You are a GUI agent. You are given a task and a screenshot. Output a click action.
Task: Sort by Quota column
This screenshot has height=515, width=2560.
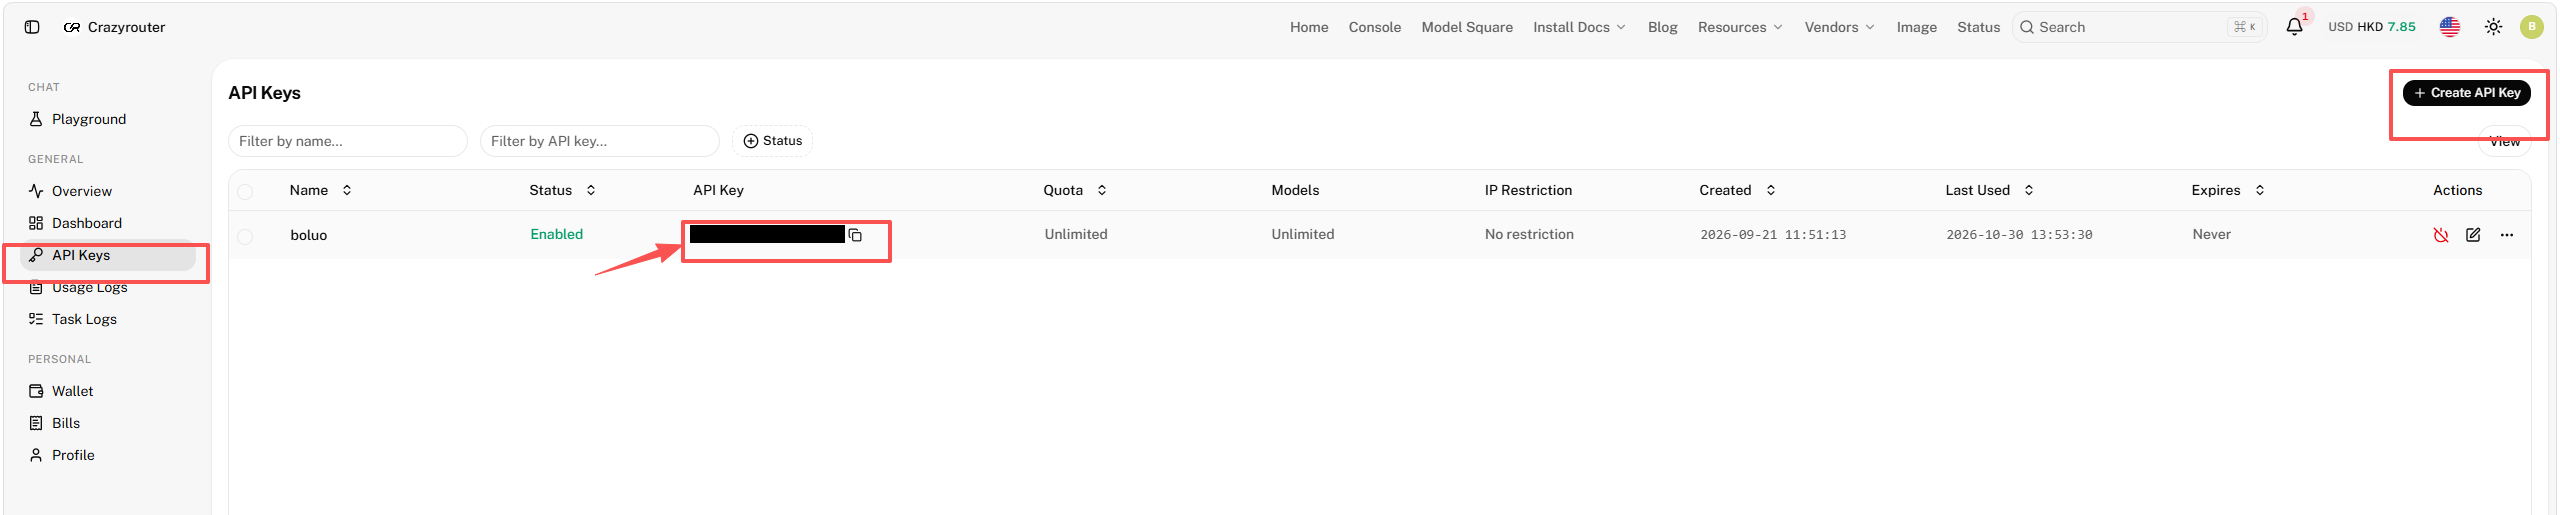1075,190
